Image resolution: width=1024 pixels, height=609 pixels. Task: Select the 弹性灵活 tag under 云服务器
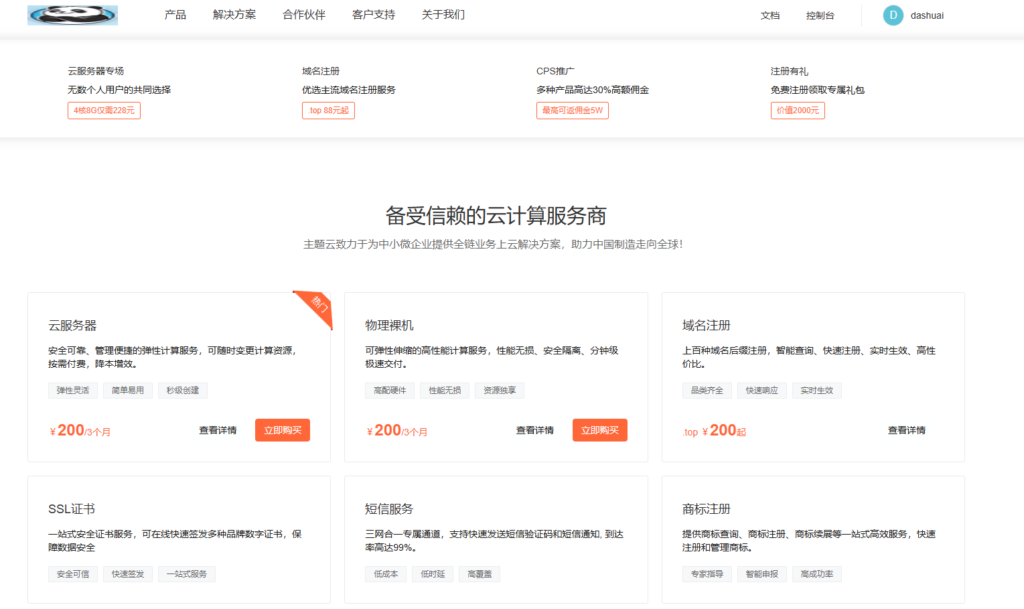pos(71,390)
